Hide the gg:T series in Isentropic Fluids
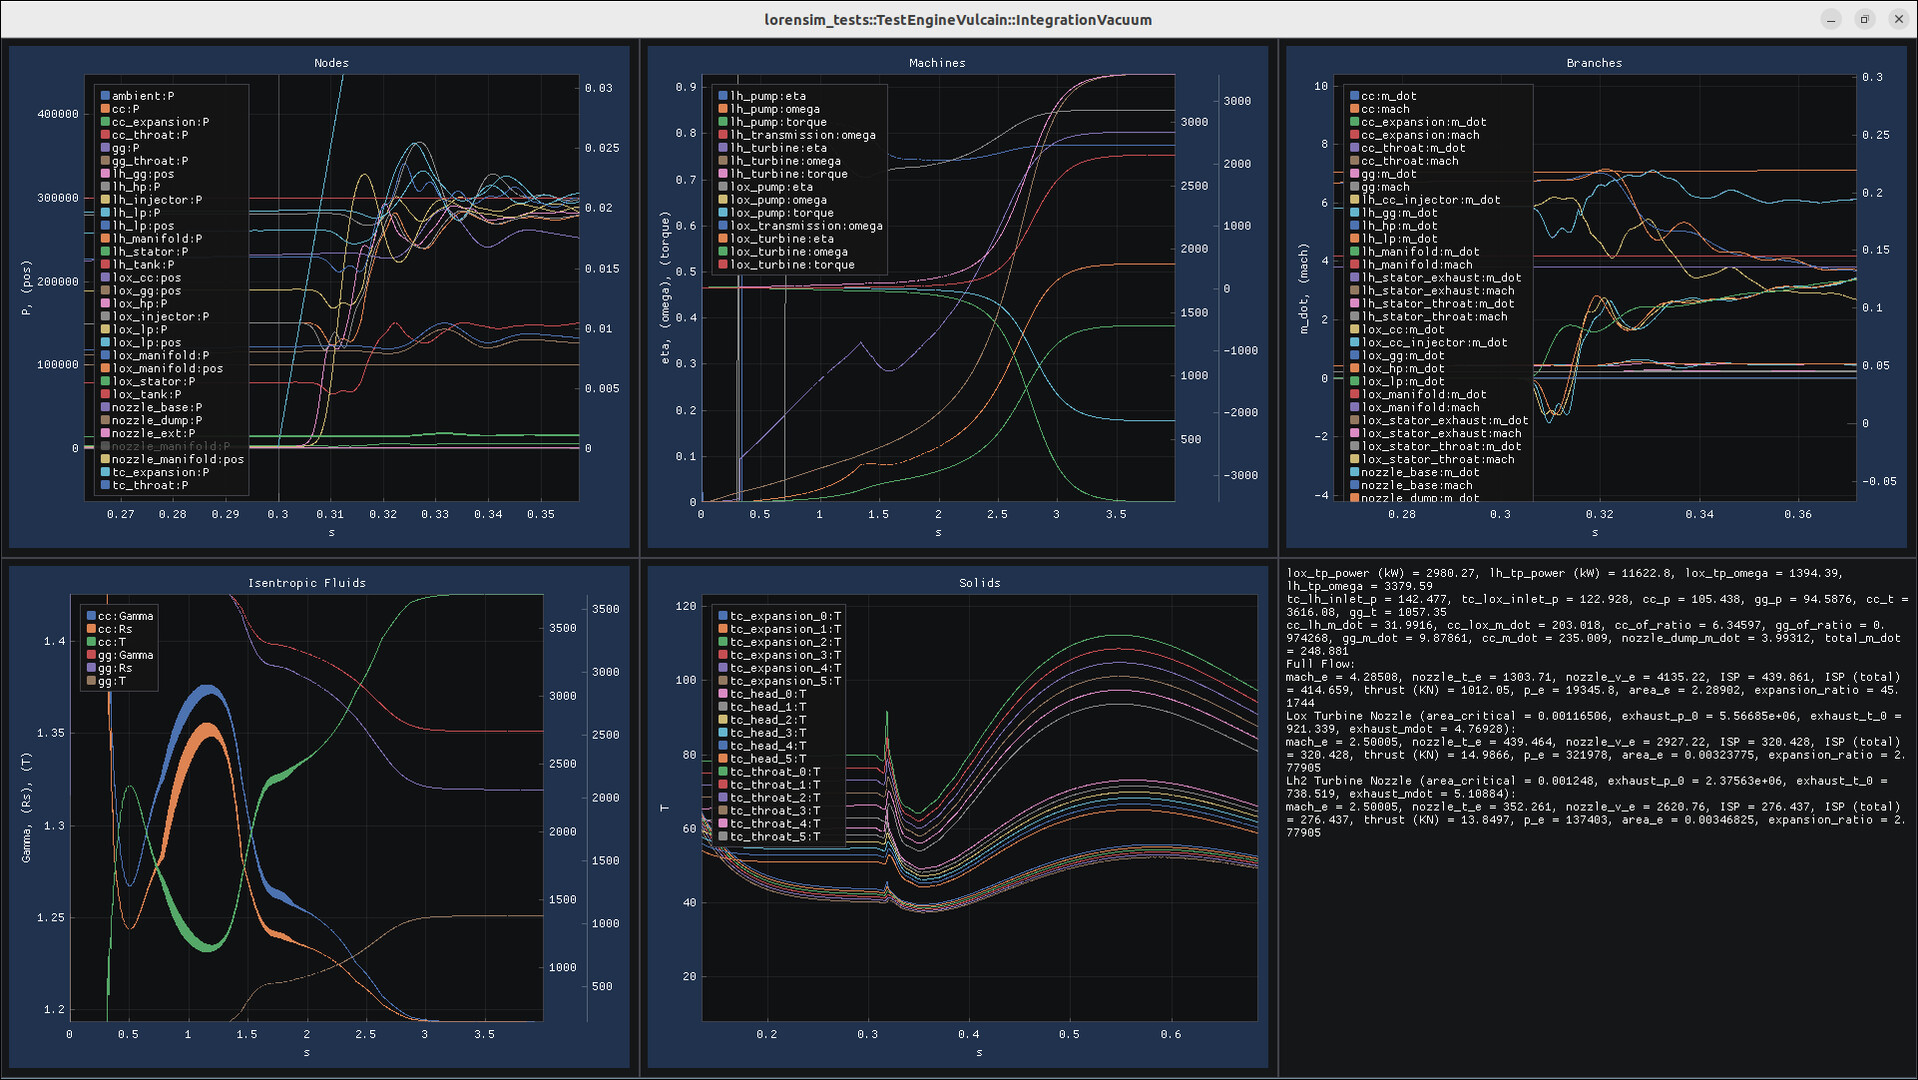Image resolution: width=1918 pixels, height=1080 pixels. pyautogui.click(x=112, y=681)
